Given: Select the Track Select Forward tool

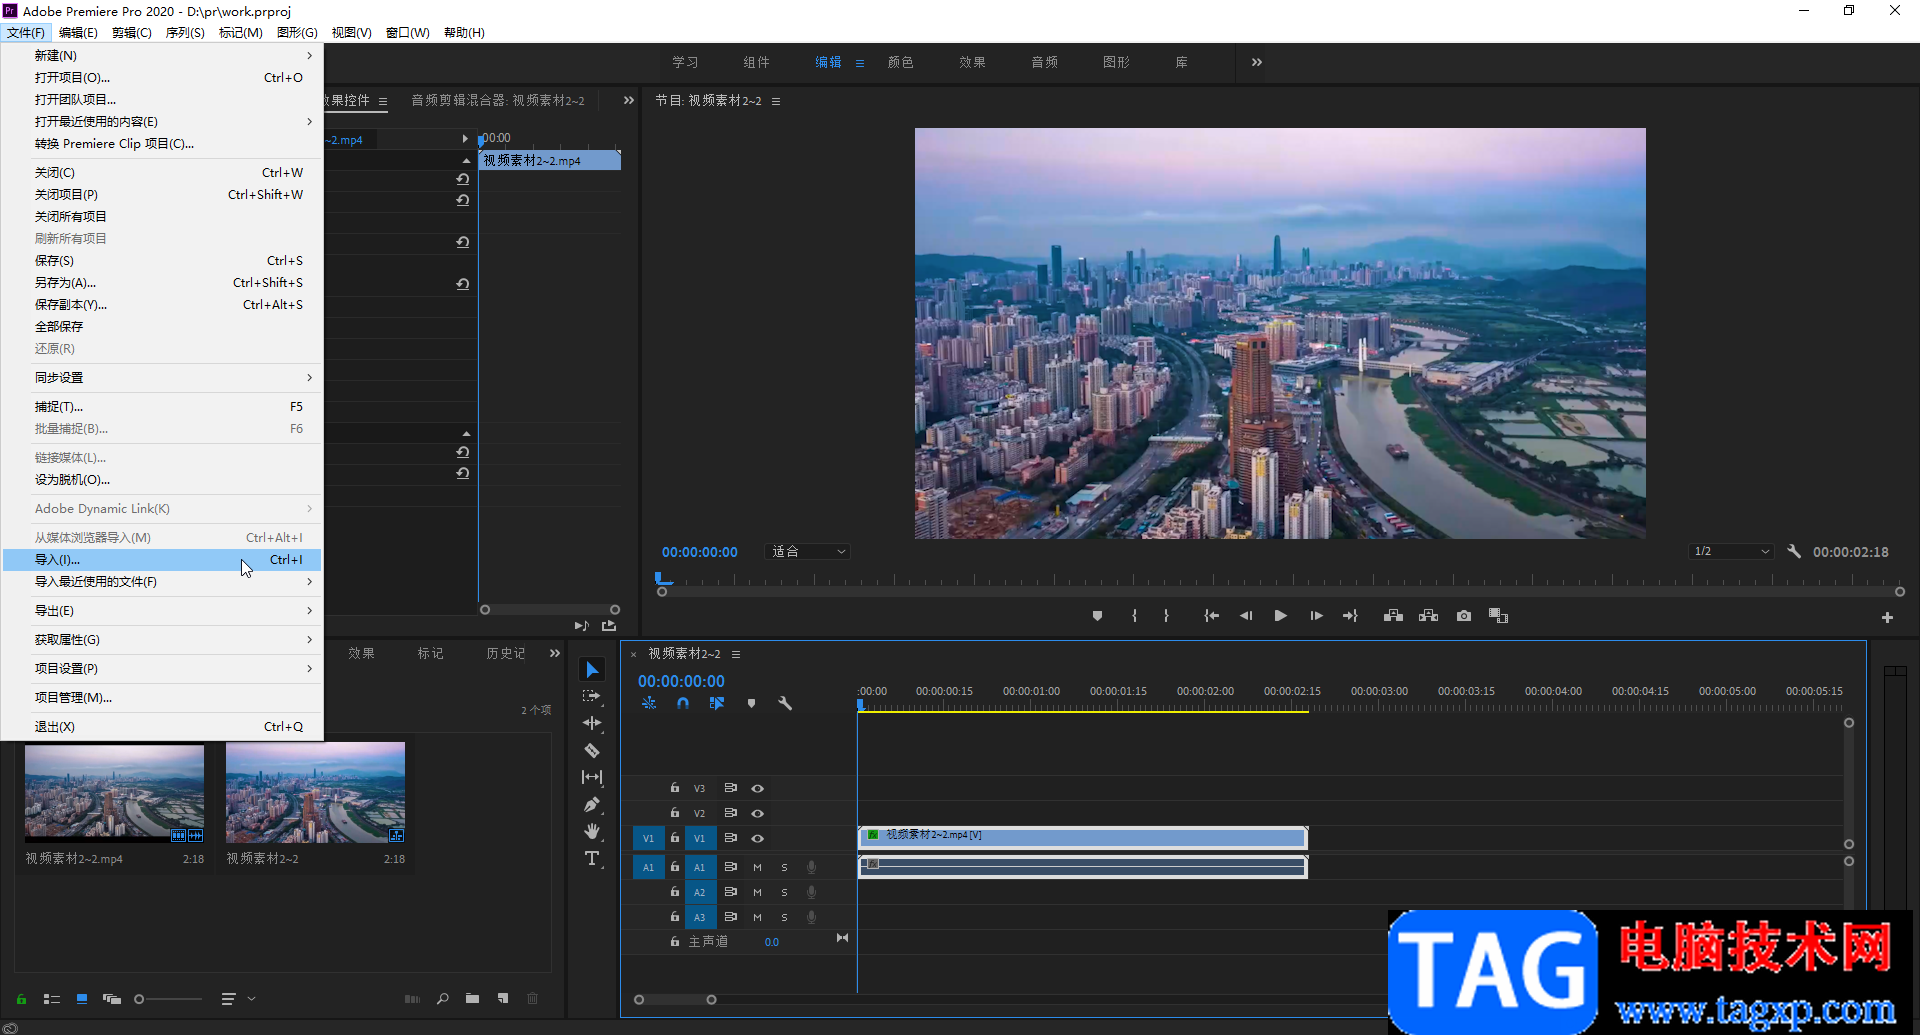Looking at the screenshot, I should (592, 696).
